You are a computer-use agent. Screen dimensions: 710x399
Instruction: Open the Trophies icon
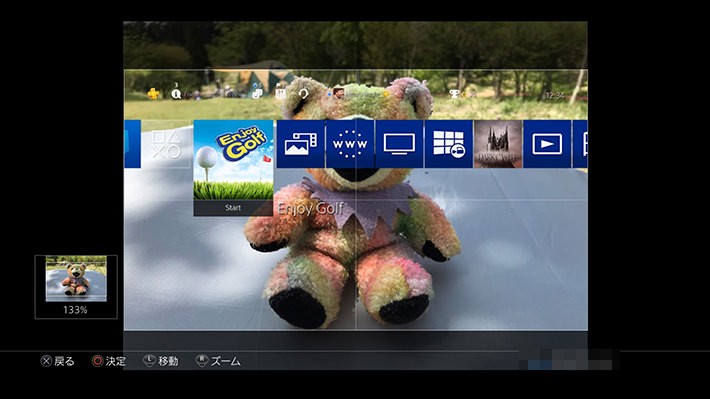point(454,94)
